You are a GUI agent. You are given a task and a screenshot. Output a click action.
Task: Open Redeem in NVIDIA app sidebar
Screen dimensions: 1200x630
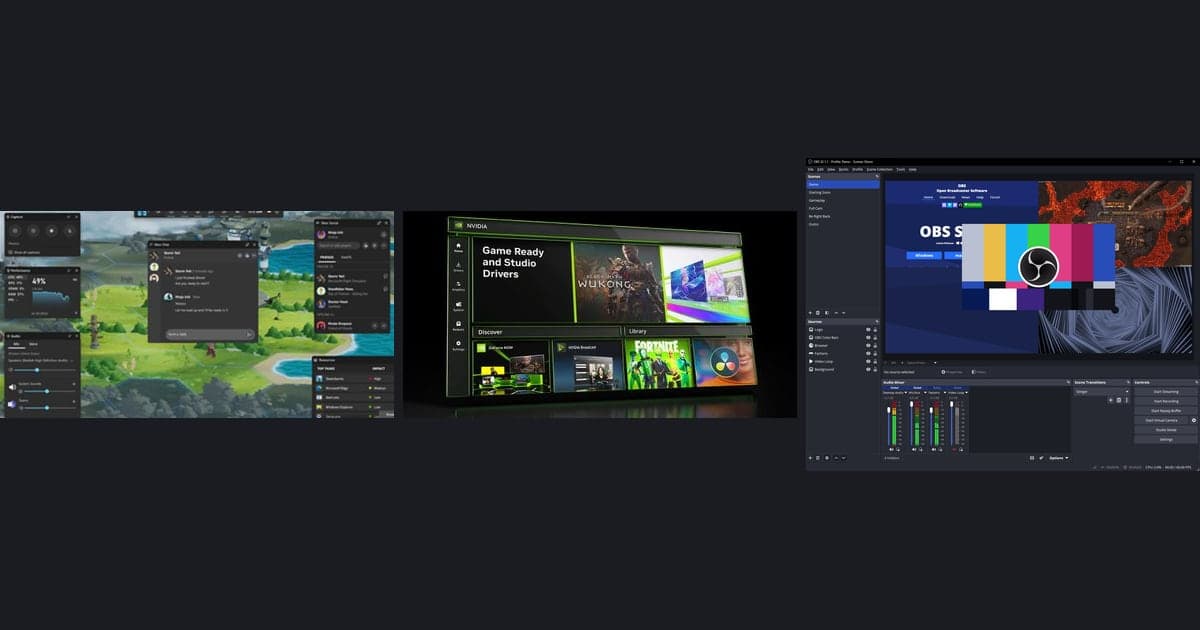[458, 325]
